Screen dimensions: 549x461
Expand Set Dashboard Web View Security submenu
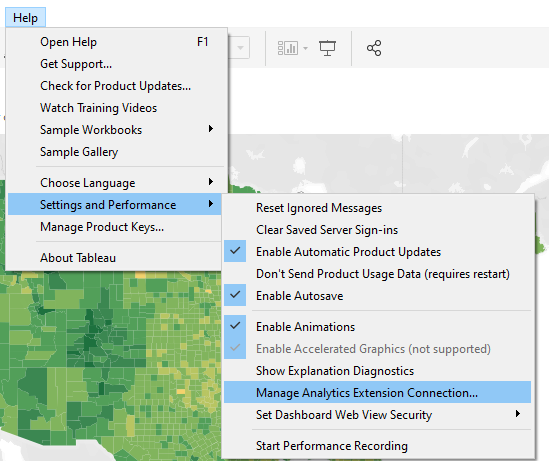(x=377, y=415)
